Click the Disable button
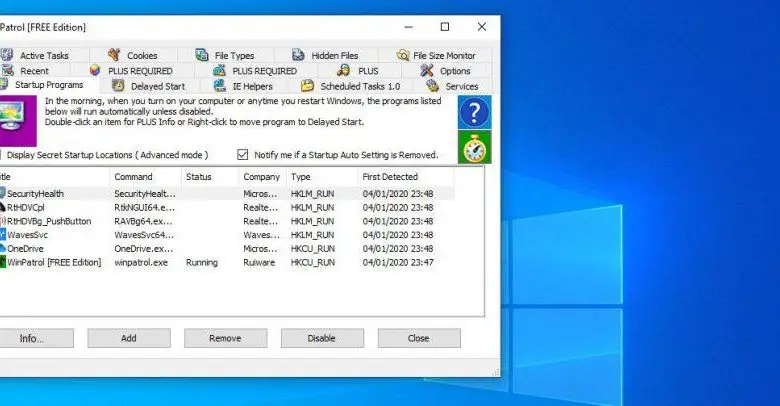780x406 pixels. [x=322, y=338]
